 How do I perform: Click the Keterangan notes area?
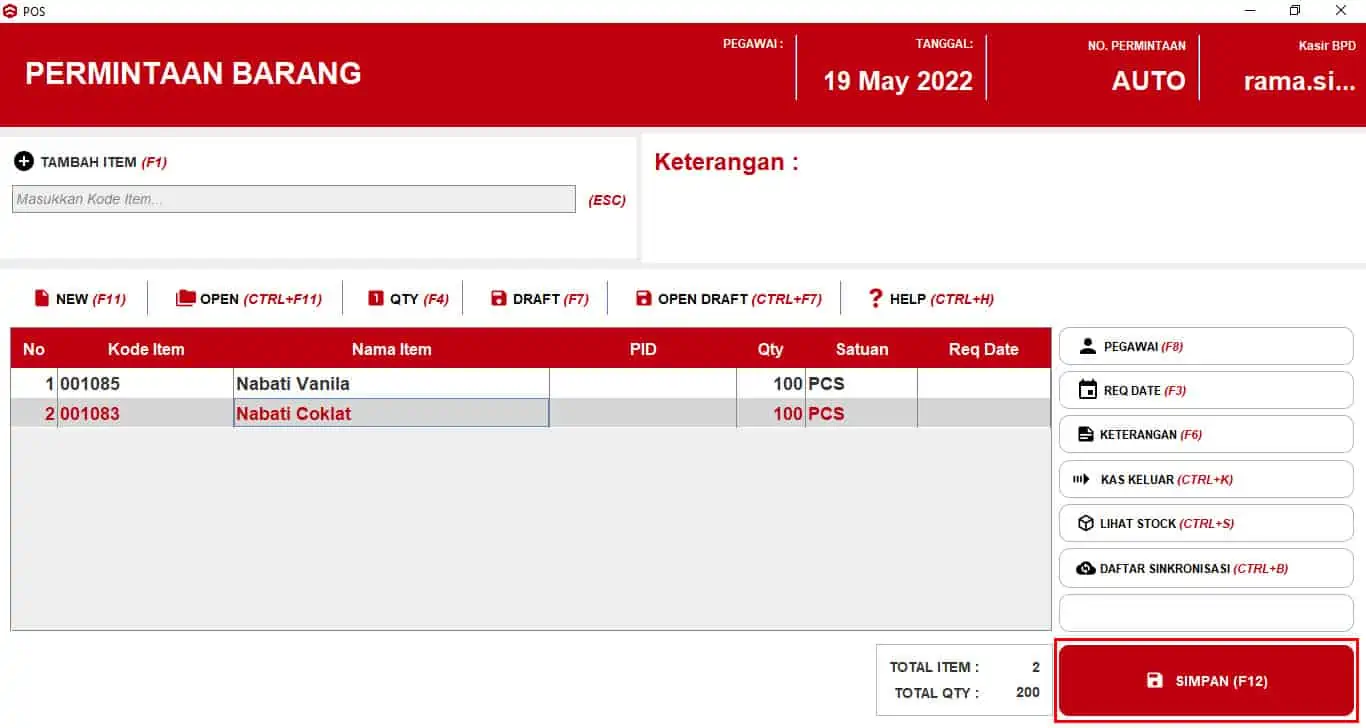tap(1003, 198)
